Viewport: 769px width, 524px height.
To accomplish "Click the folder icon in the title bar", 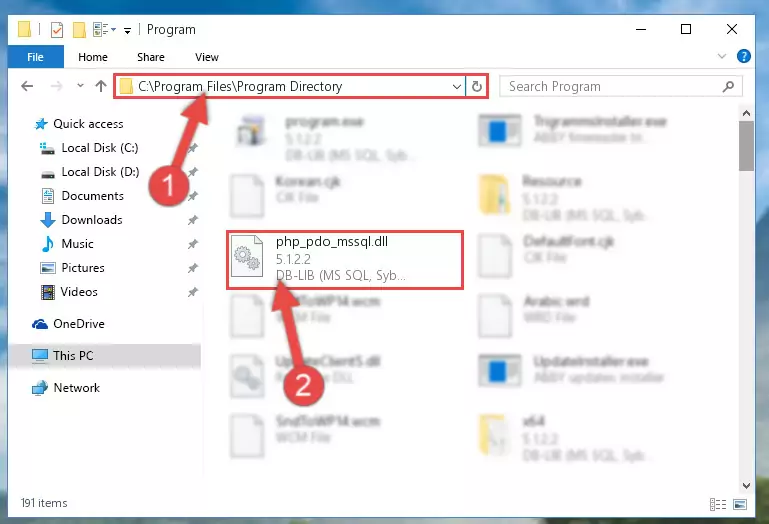I will pos(24,29).
